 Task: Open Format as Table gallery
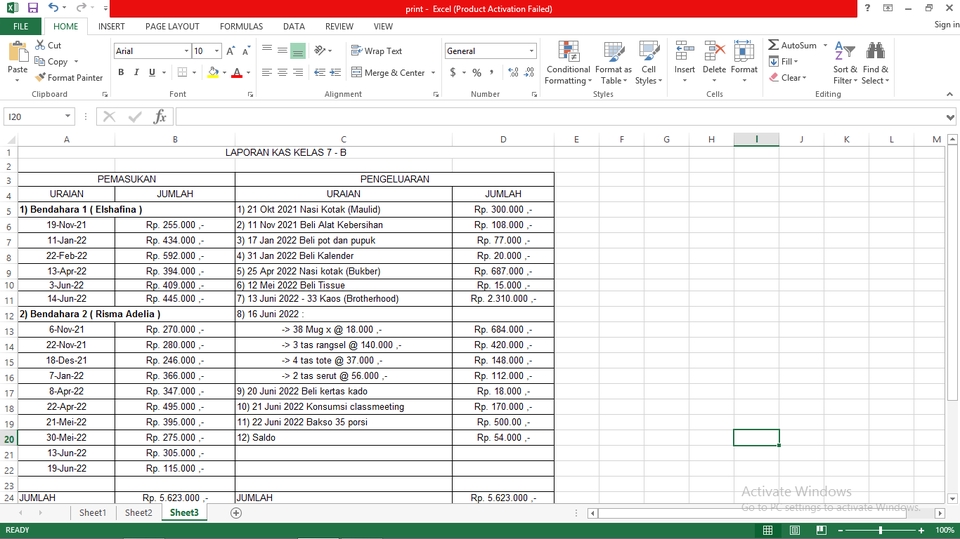613,63
